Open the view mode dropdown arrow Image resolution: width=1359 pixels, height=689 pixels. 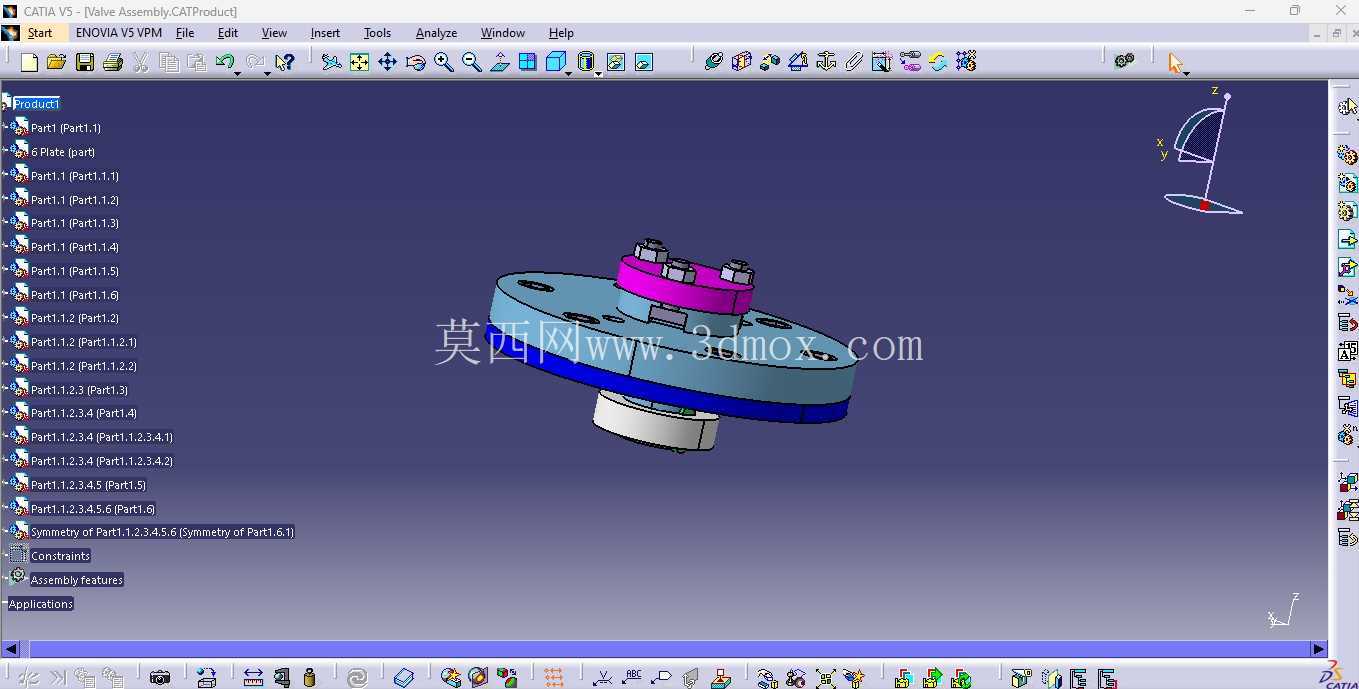tap(598, 73)
